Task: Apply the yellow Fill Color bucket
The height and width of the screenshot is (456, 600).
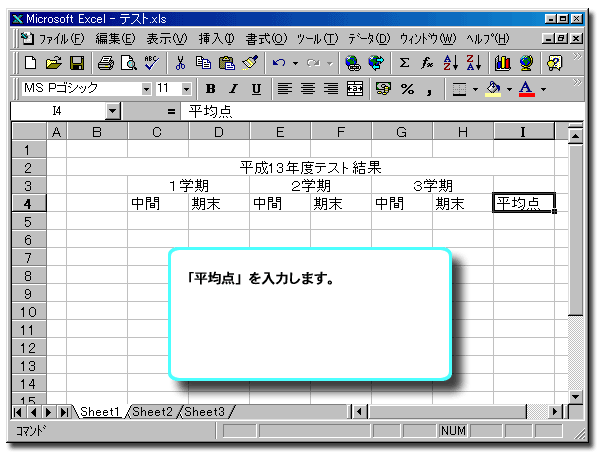Action: tap(493, 89)
